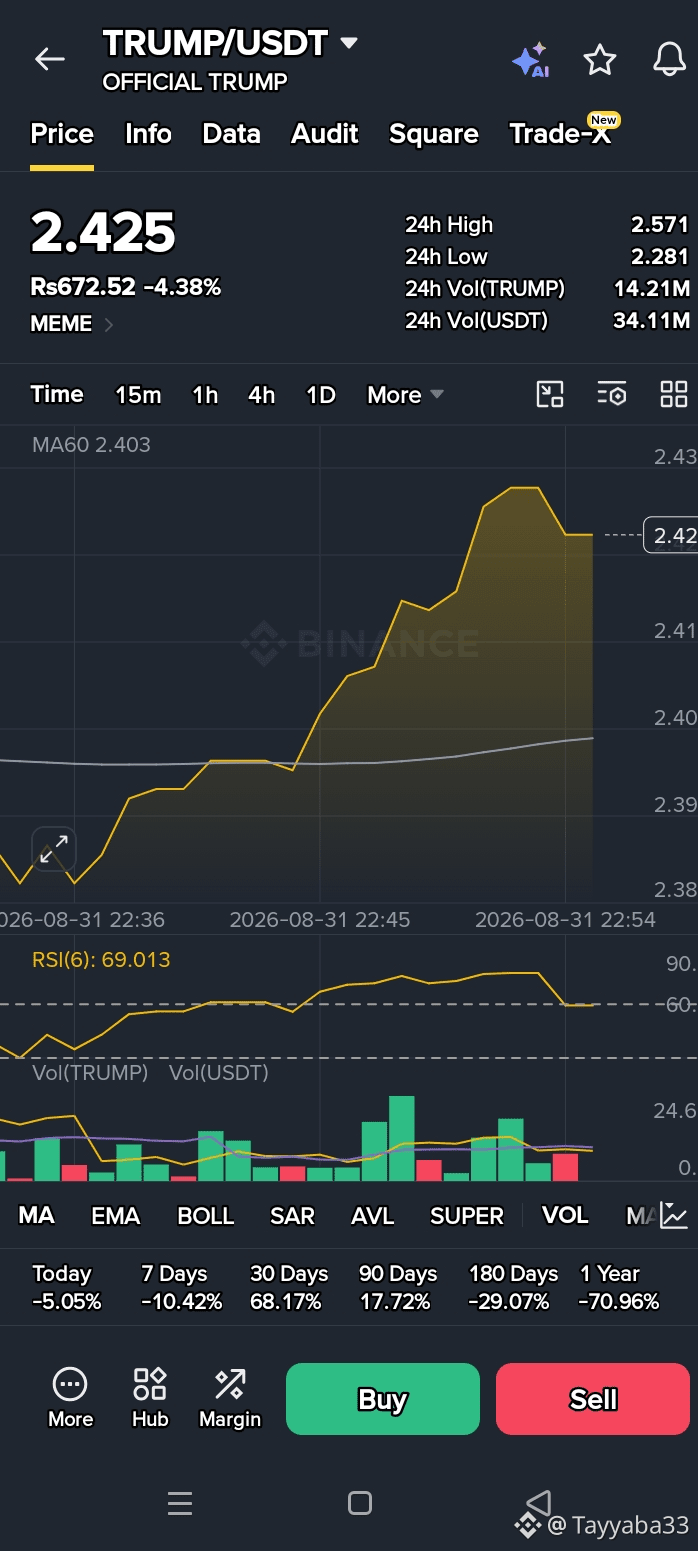Viewport: 698px width, 1551px height.
Task: Tap the Vol(USDT) legend label
Action: click(219, 1073)
